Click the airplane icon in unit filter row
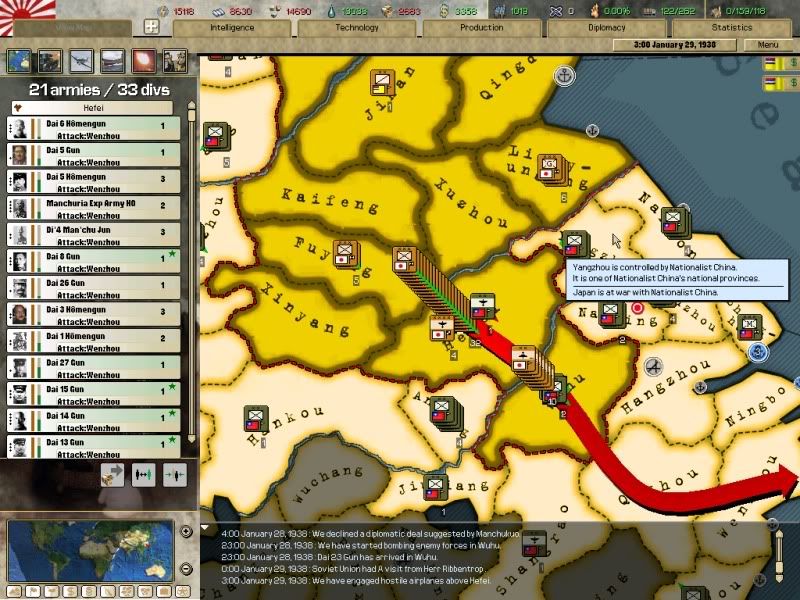Viewport: 800px width, 600px height. tap(81, 60)
